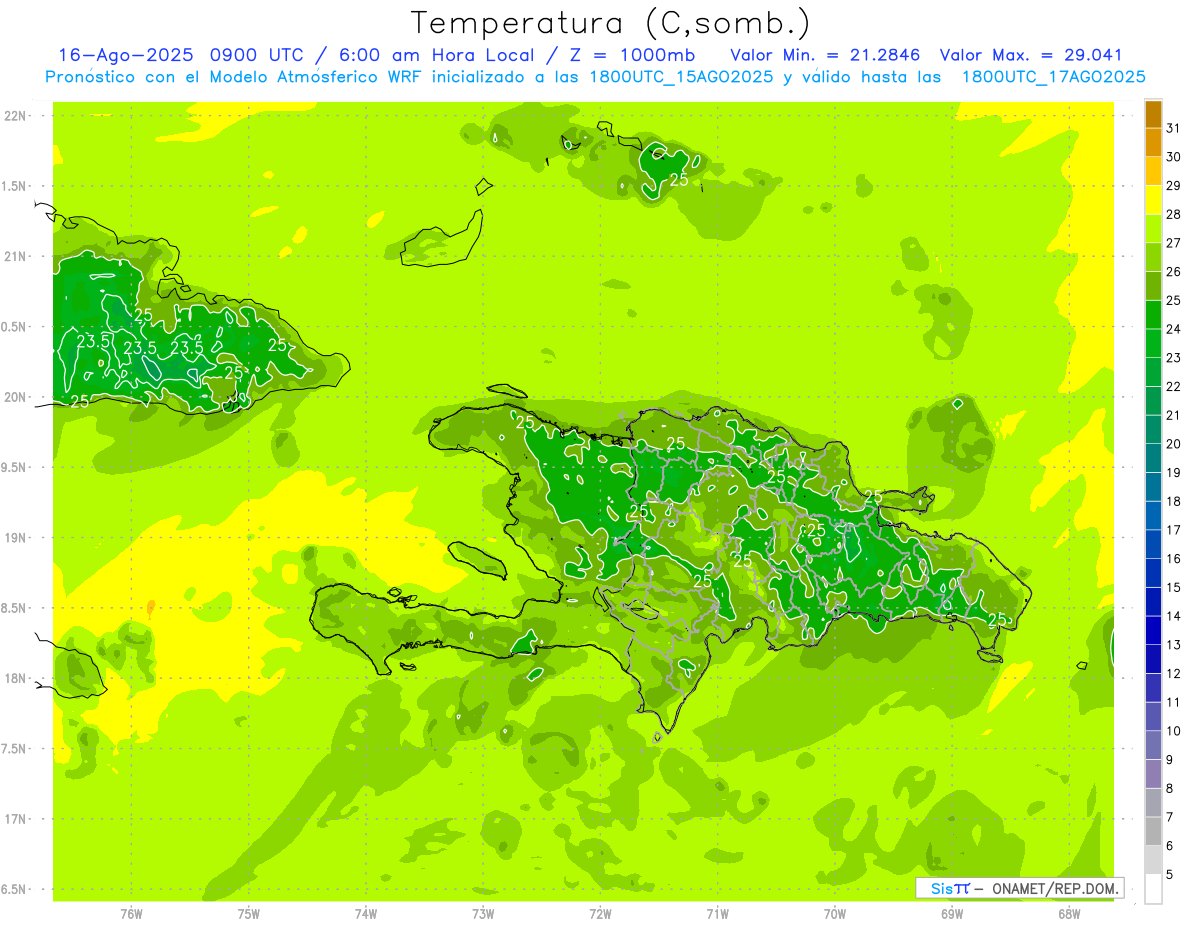1200x927 pixels.
Task: Click the legend value '20'
Action: pos(1173,444)
